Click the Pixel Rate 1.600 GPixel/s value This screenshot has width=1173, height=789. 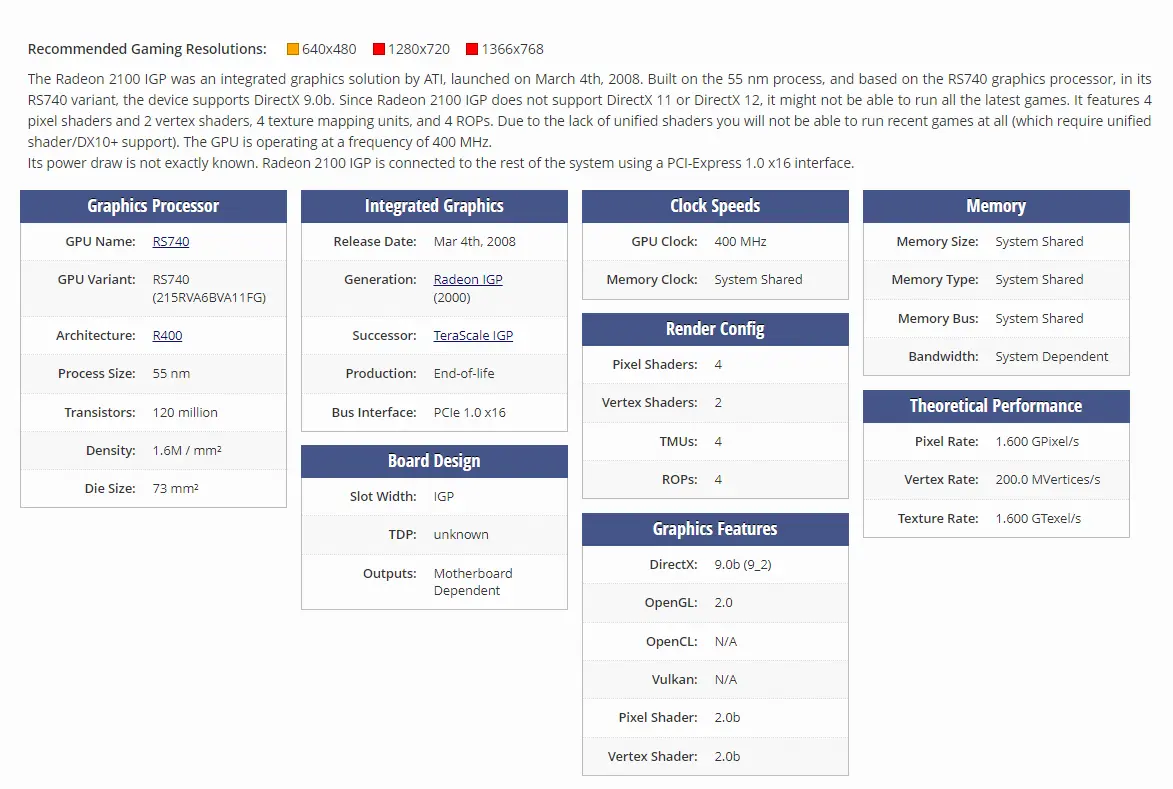tap(1037, 442)
